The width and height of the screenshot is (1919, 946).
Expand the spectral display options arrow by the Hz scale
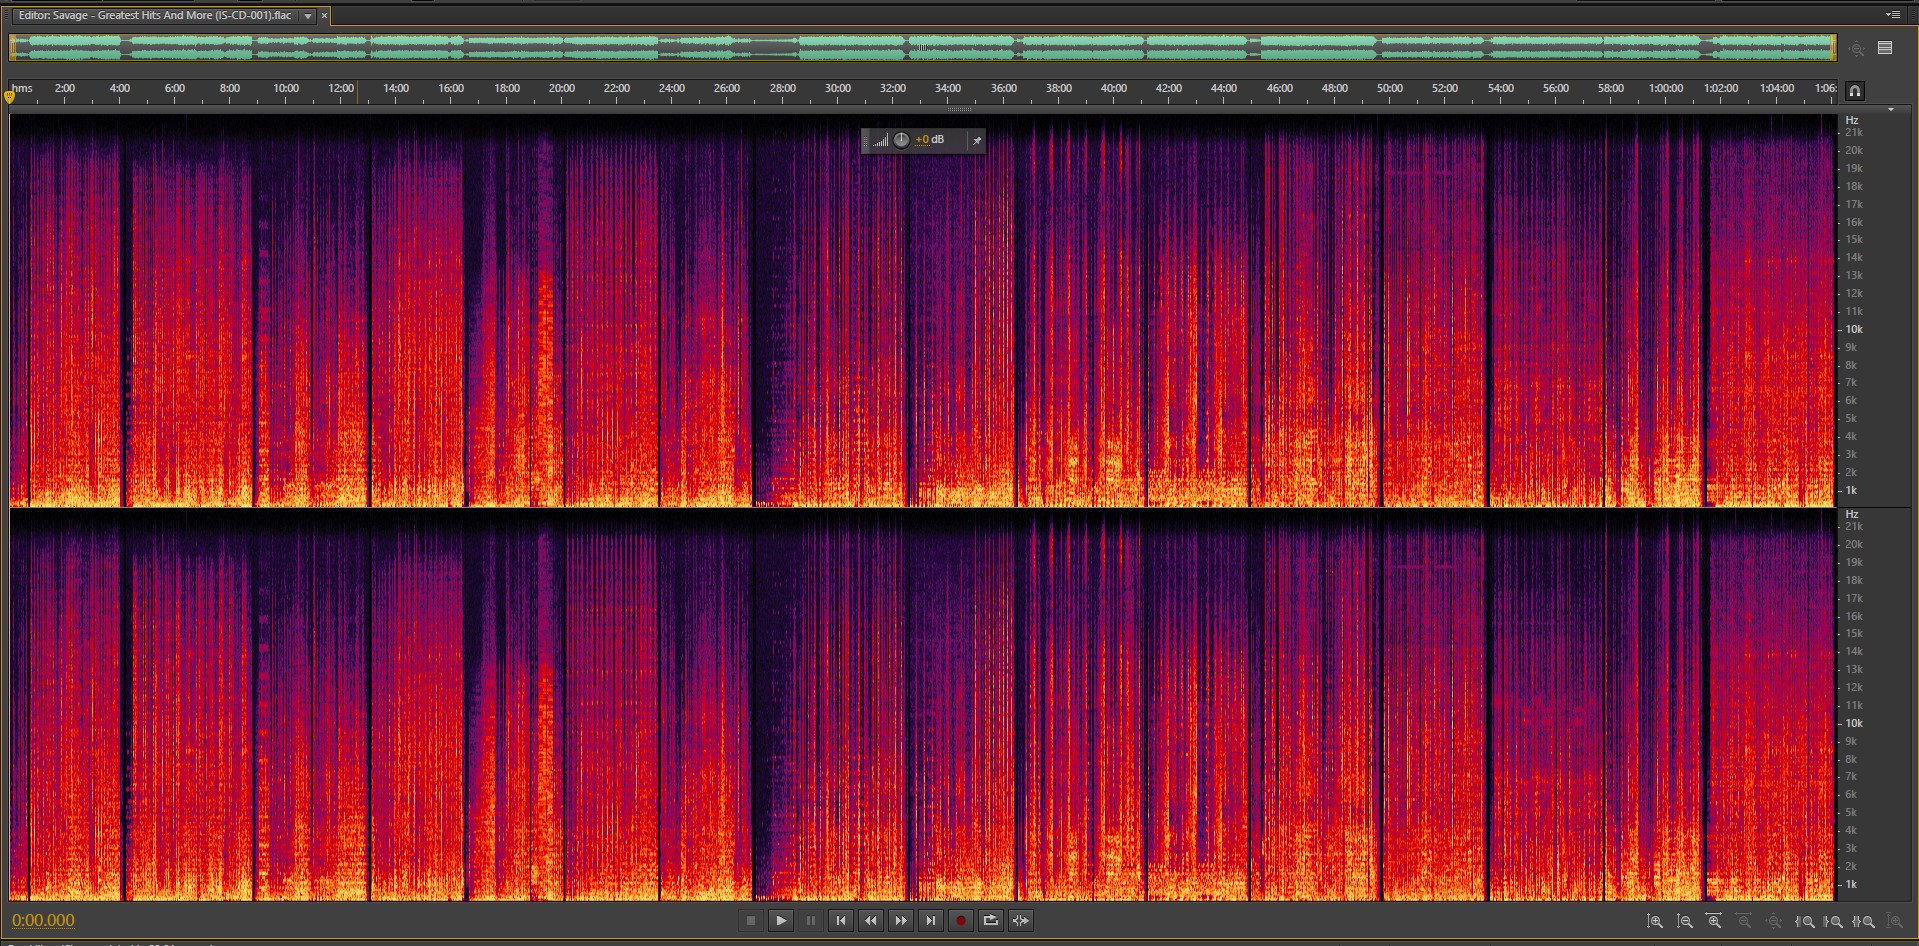coord(1890,109)
